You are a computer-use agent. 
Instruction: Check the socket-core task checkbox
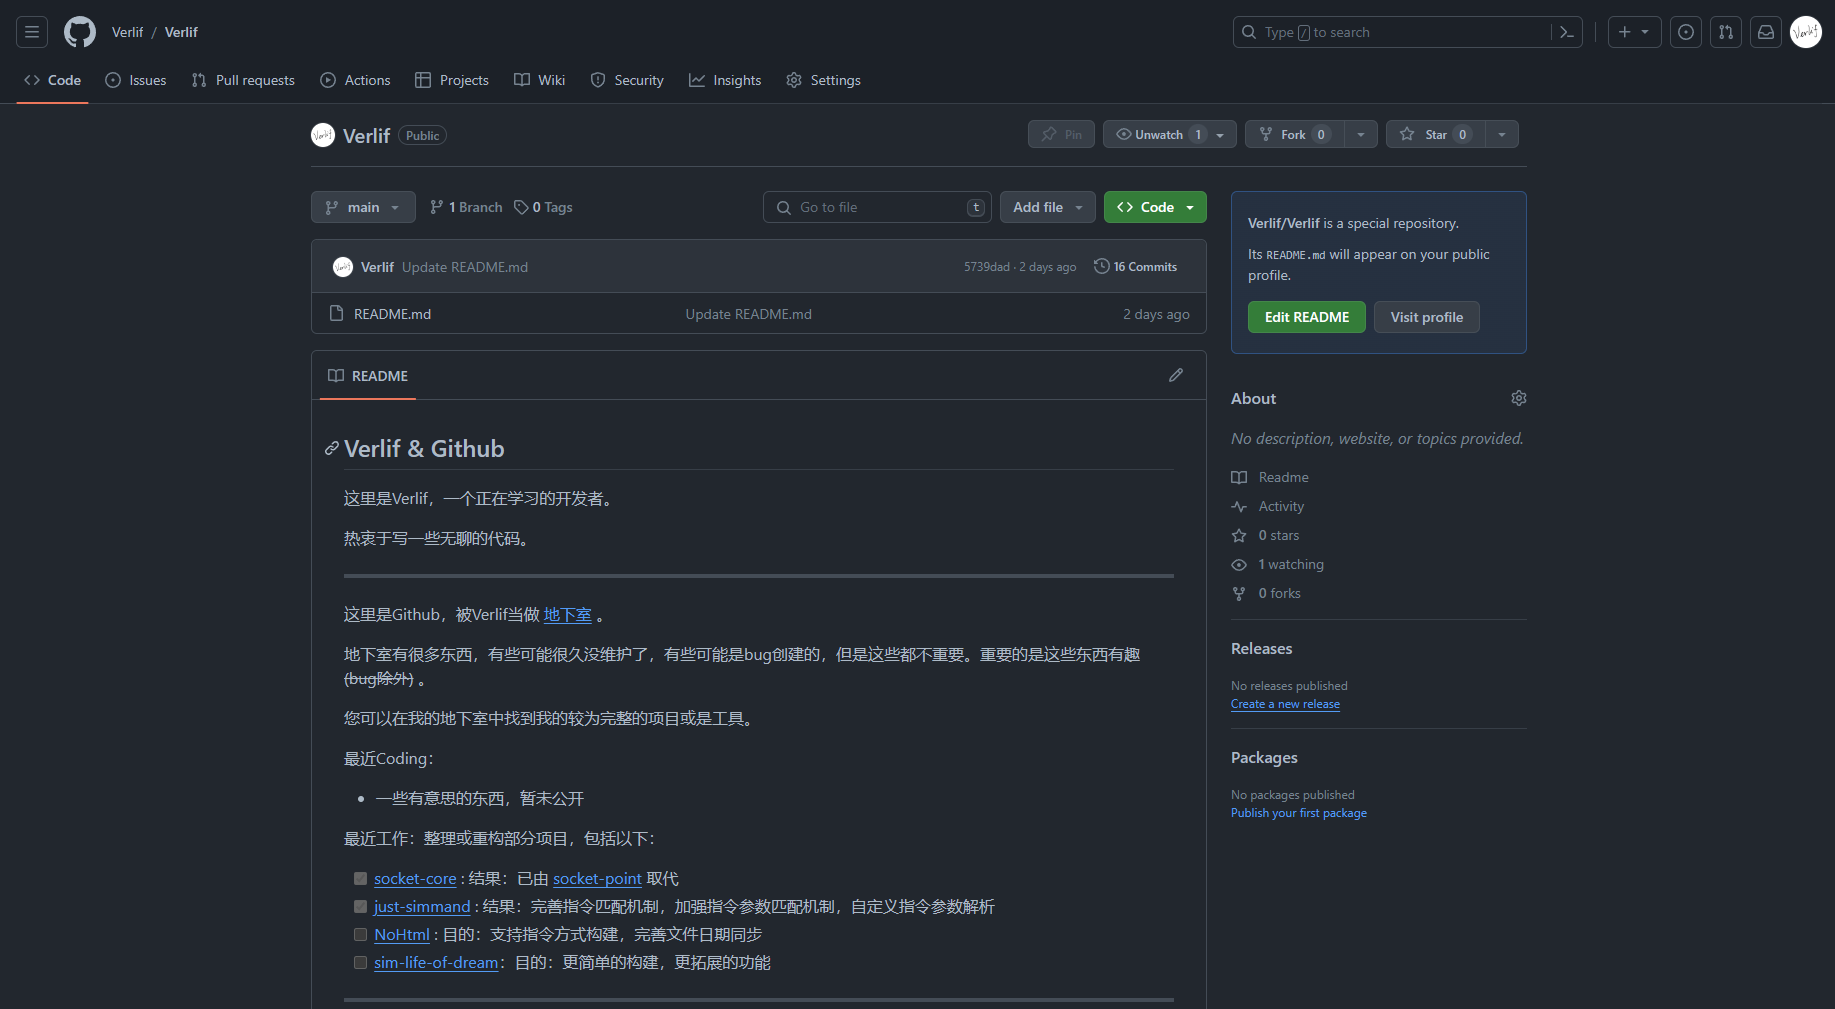click(x=360, y=878)
